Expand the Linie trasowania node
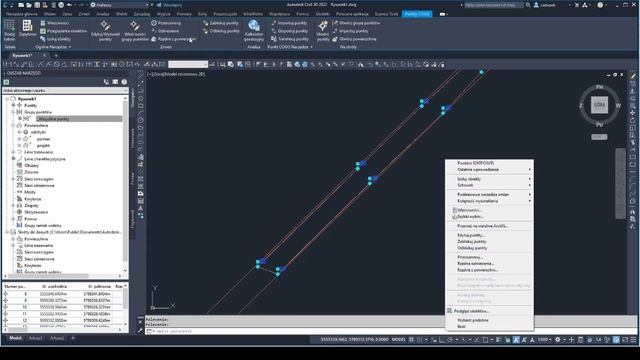 (13, 152)
